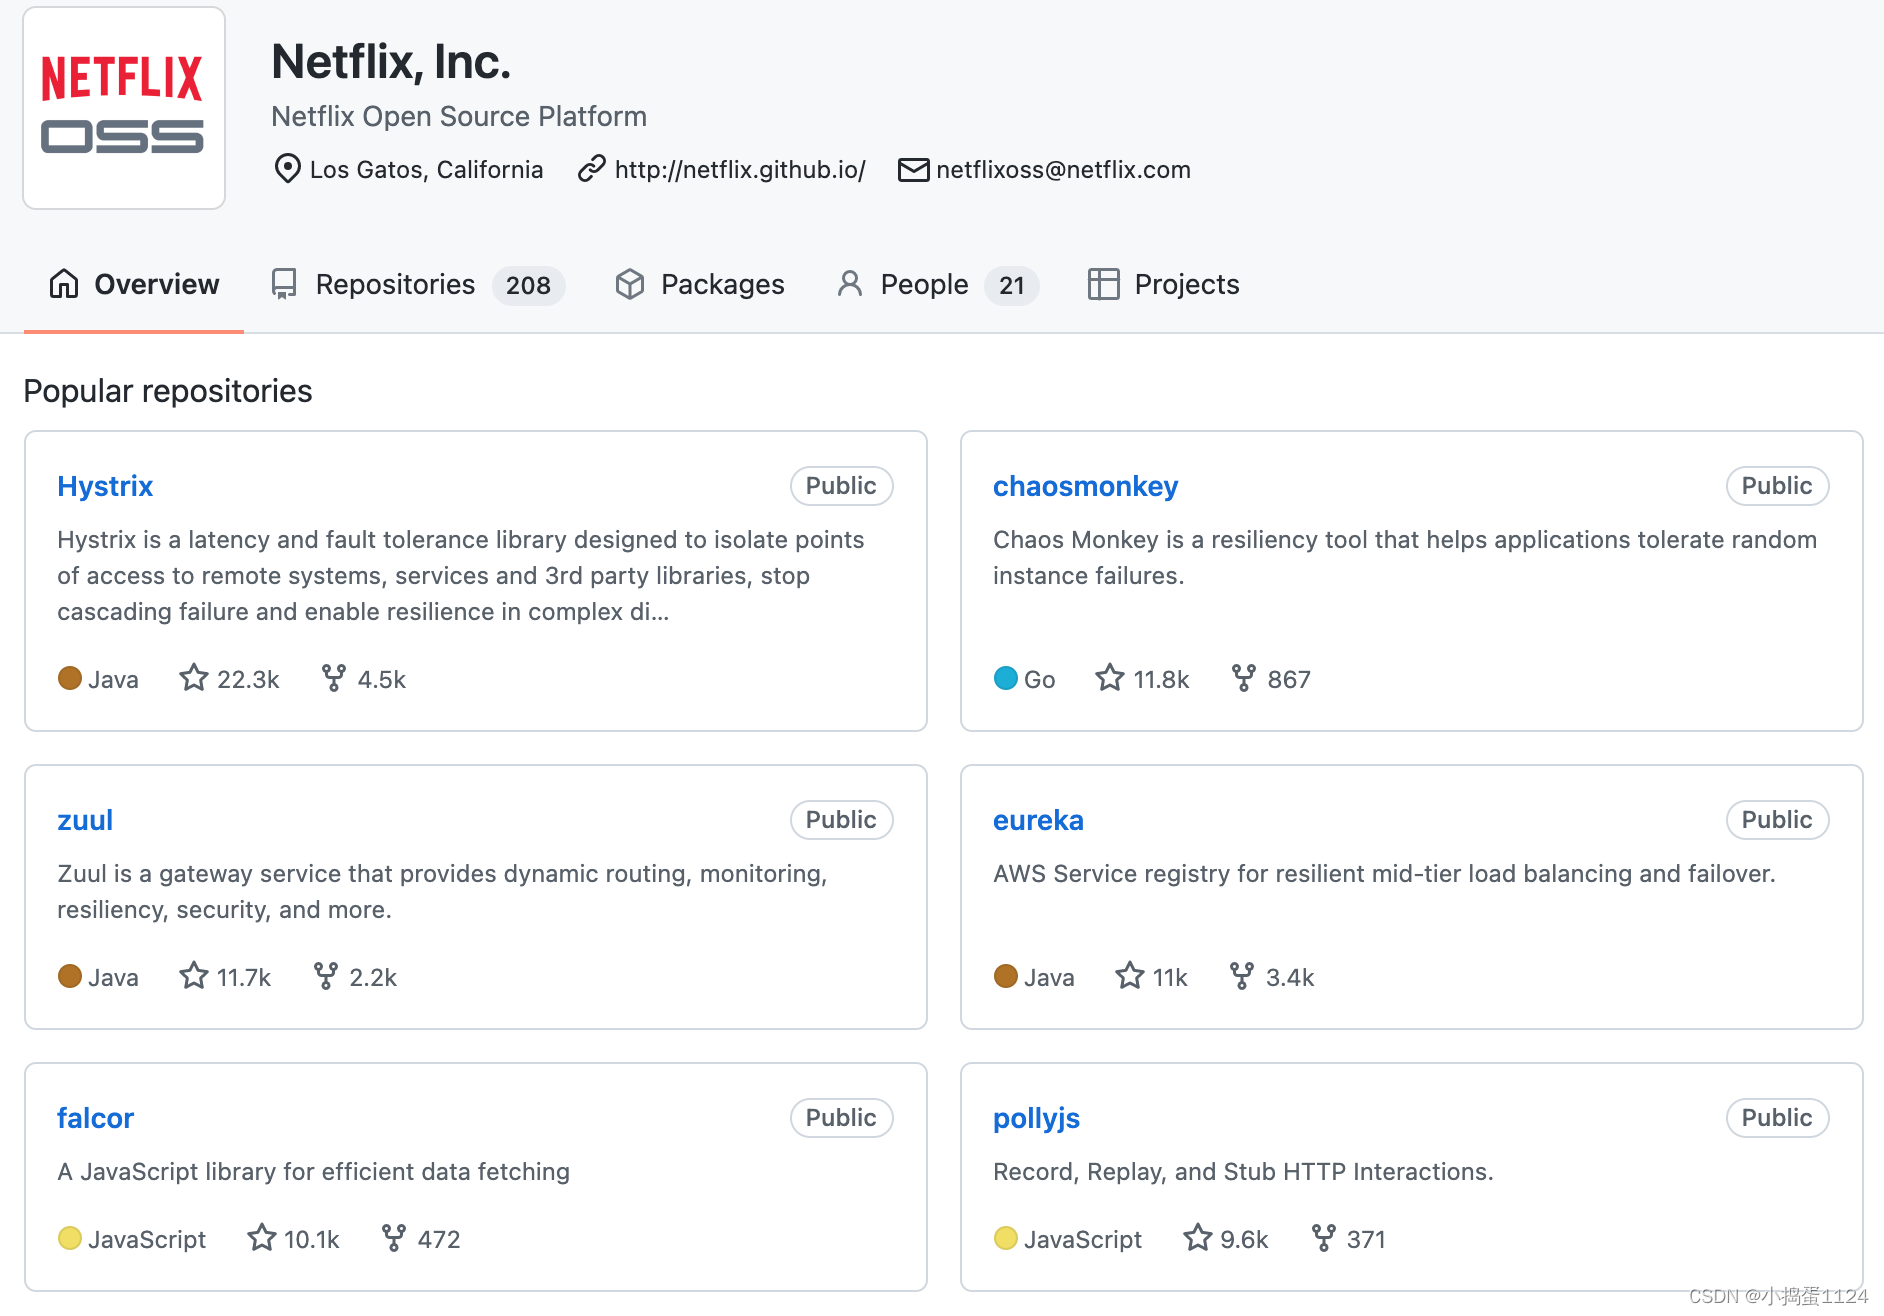The image size is (1884, 1316).
Task: Open the pollyjs repository link
Action: 1036,1118
